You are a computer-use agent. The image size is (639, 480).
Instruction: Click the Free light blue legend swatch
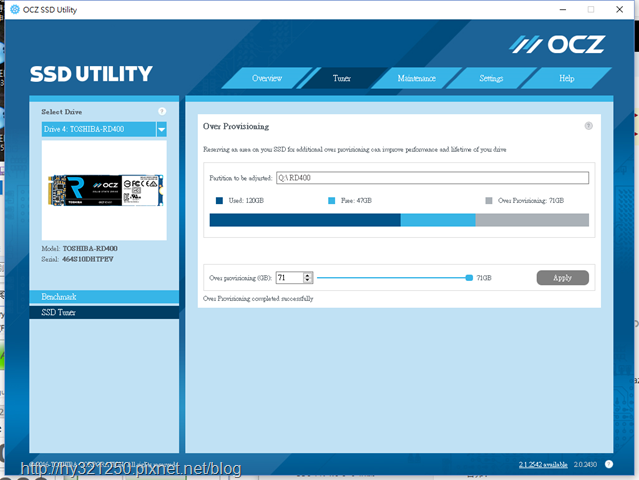click(x=332, y=200)
